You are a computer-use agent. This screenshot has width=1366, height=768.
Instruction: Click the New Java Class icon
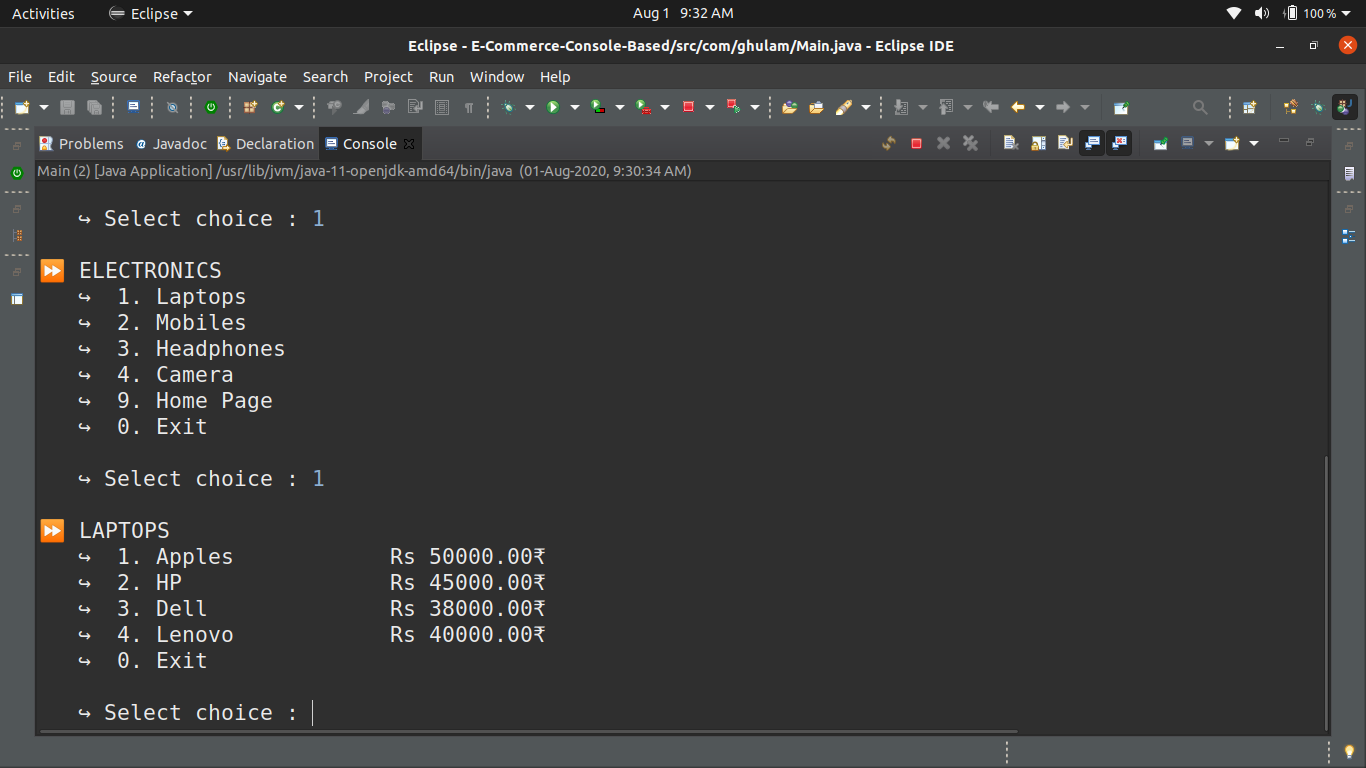tap(278, 107)
